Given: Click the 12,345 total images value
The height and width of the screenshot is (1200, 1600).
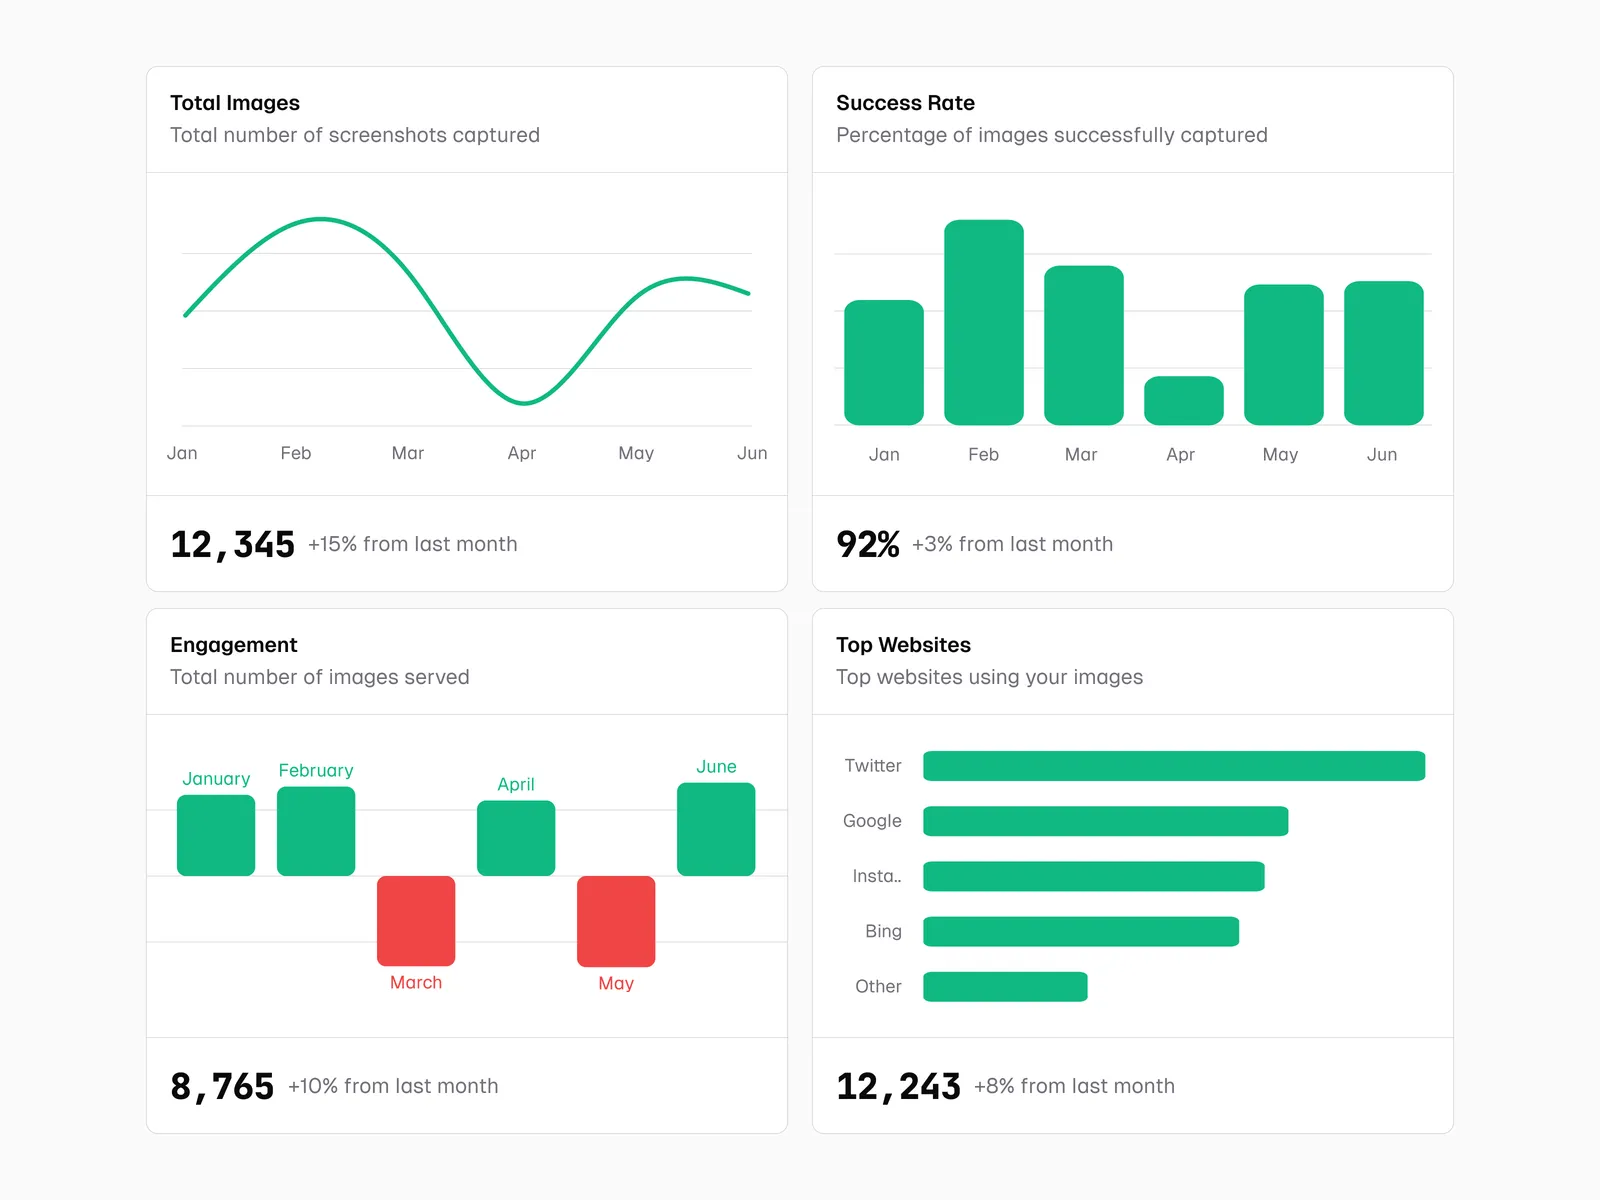Looking at the screenshot, I should (x=232, y=544).
